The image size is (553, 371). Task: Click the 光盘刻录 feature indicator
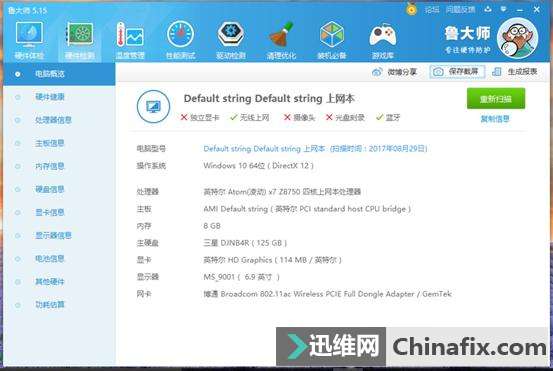[345, 117]
